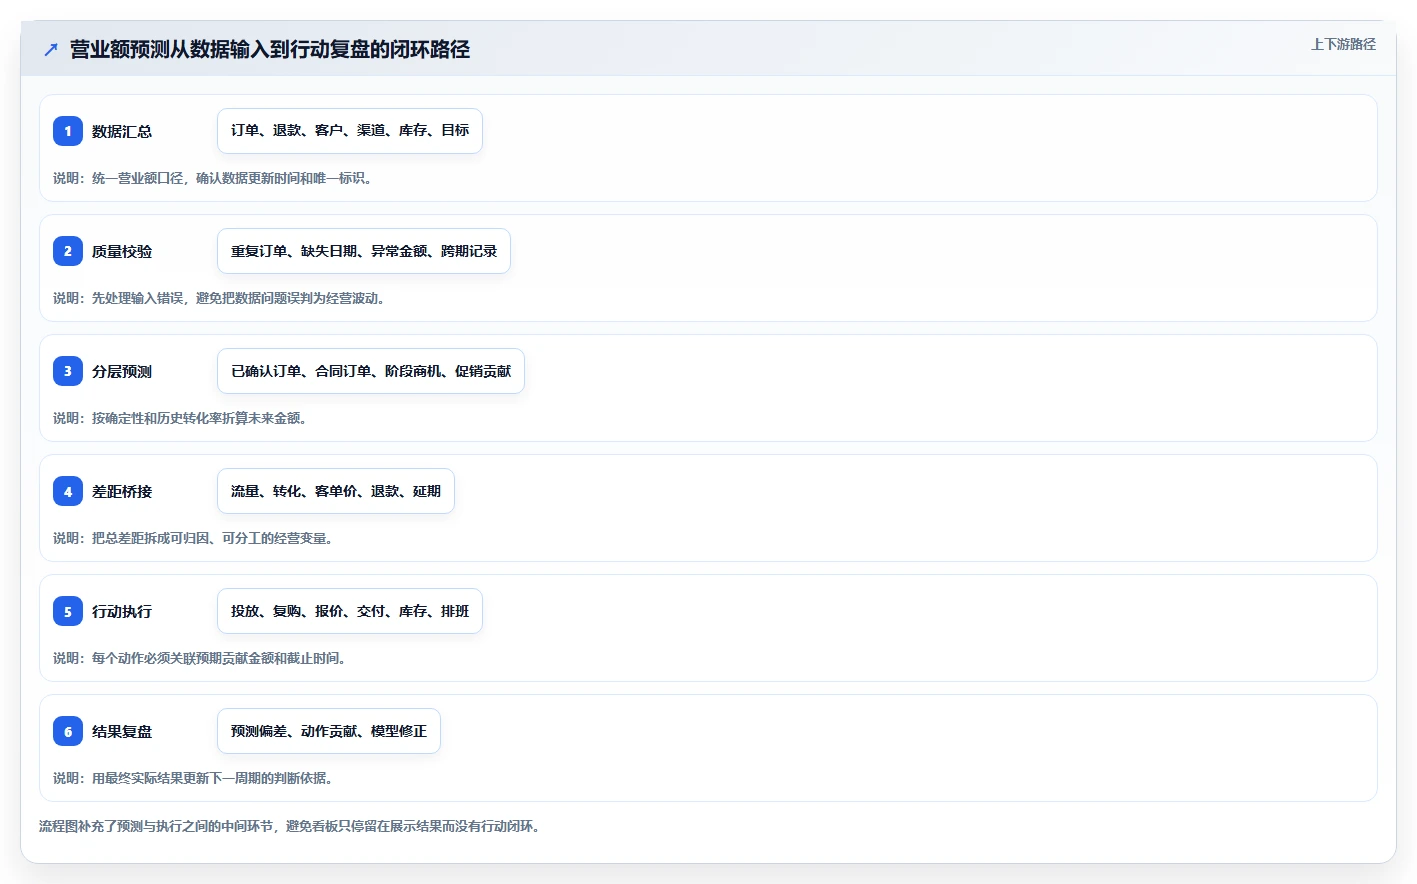This screenshot has width=1417, height=884.
Task: Click the 流量、转化、客单价、退款、延期 chip
Action: coord(336,491)
